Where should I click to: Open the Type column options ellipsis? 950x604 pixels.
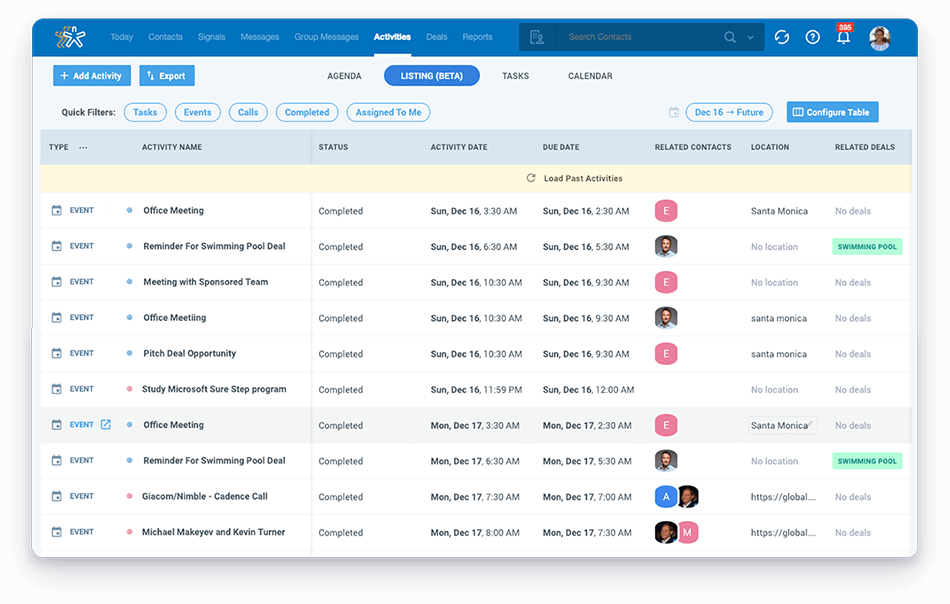83,147
